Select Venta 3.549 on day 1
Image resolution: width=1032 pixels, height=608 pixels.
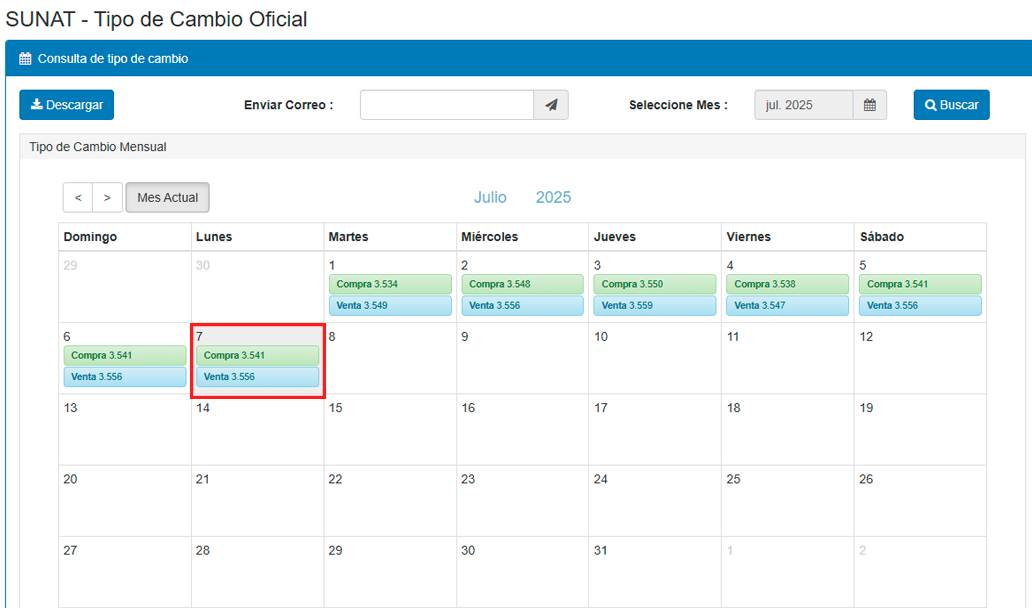point(390,305)
